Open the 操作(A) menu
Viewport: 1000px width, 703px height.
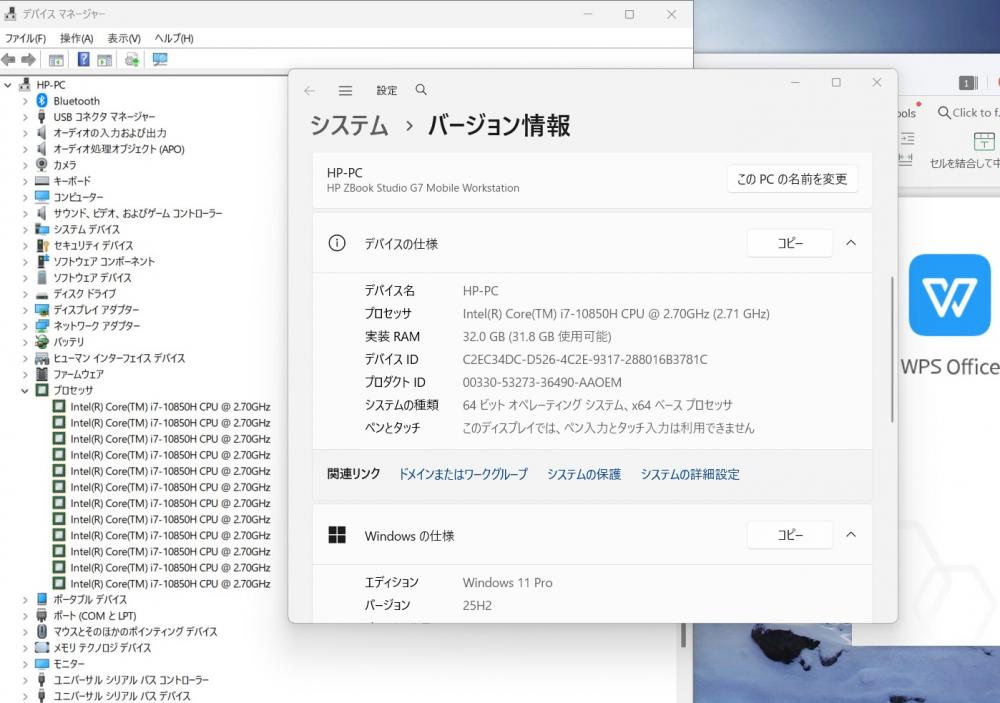(x=77, y=38)
